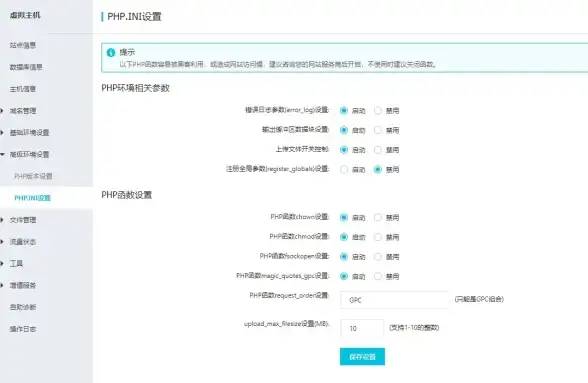
Task: Click the hint text (只能是GPC组合)
Action: (479, 299)
